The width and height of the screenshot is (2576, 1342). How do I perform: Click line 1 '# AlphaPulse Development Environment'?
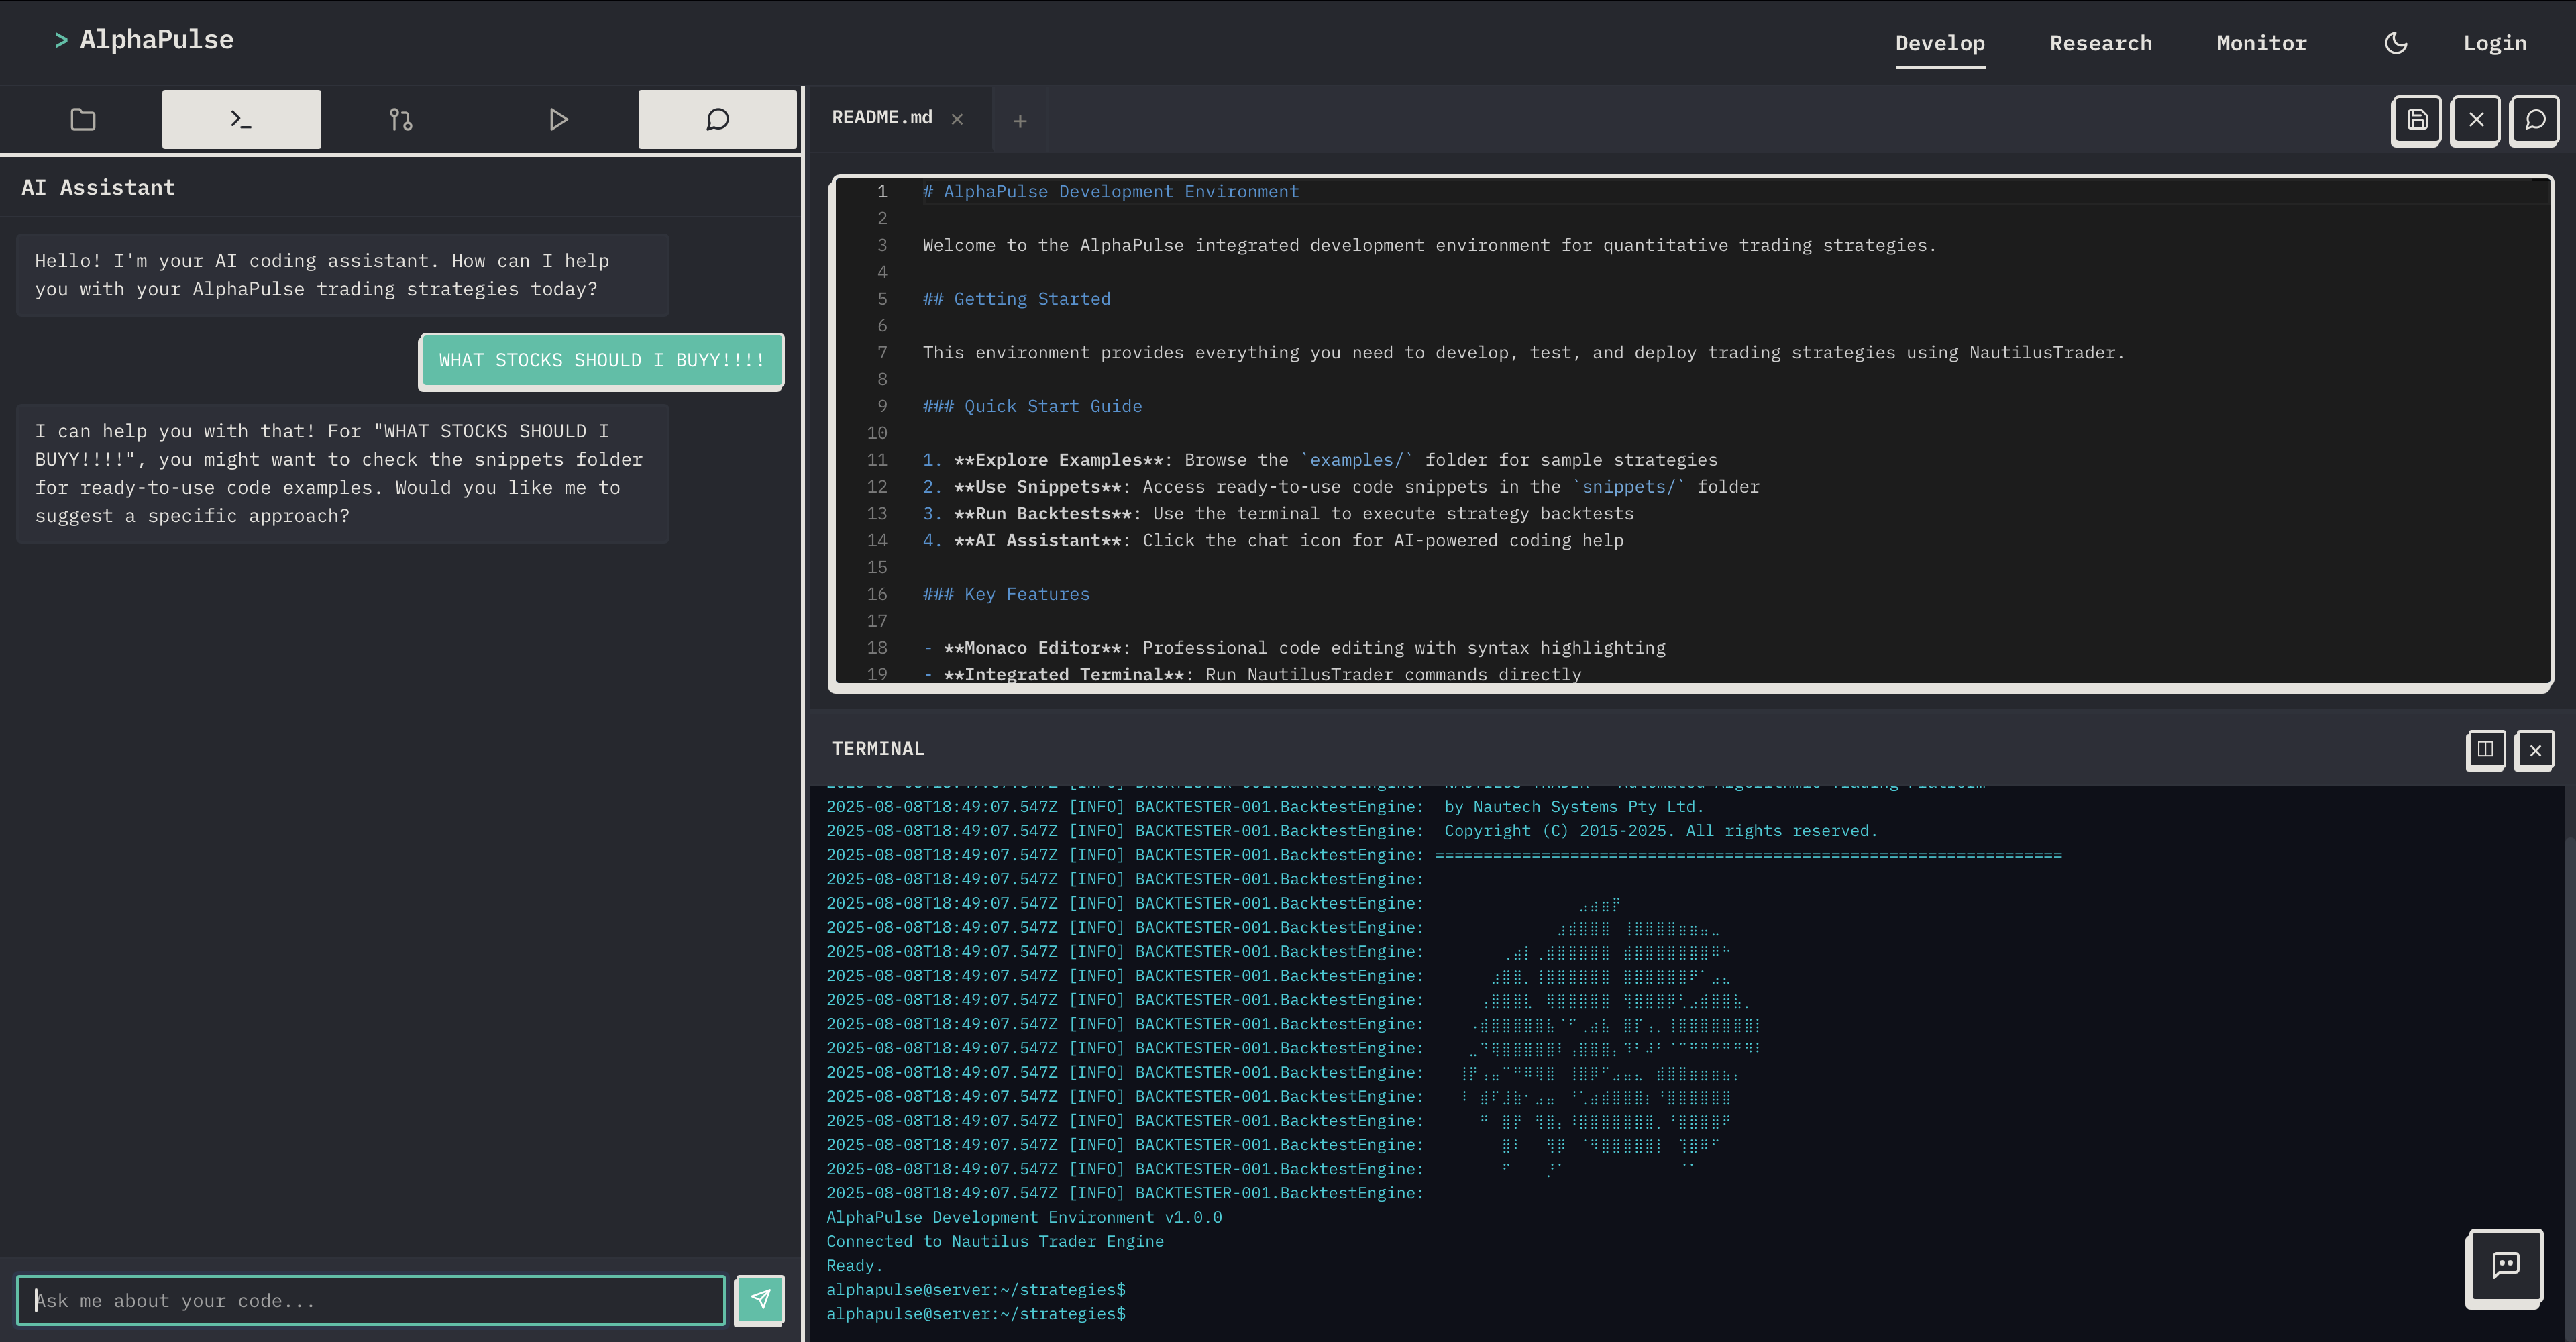pyautogui.click(x=1110, y=192)
